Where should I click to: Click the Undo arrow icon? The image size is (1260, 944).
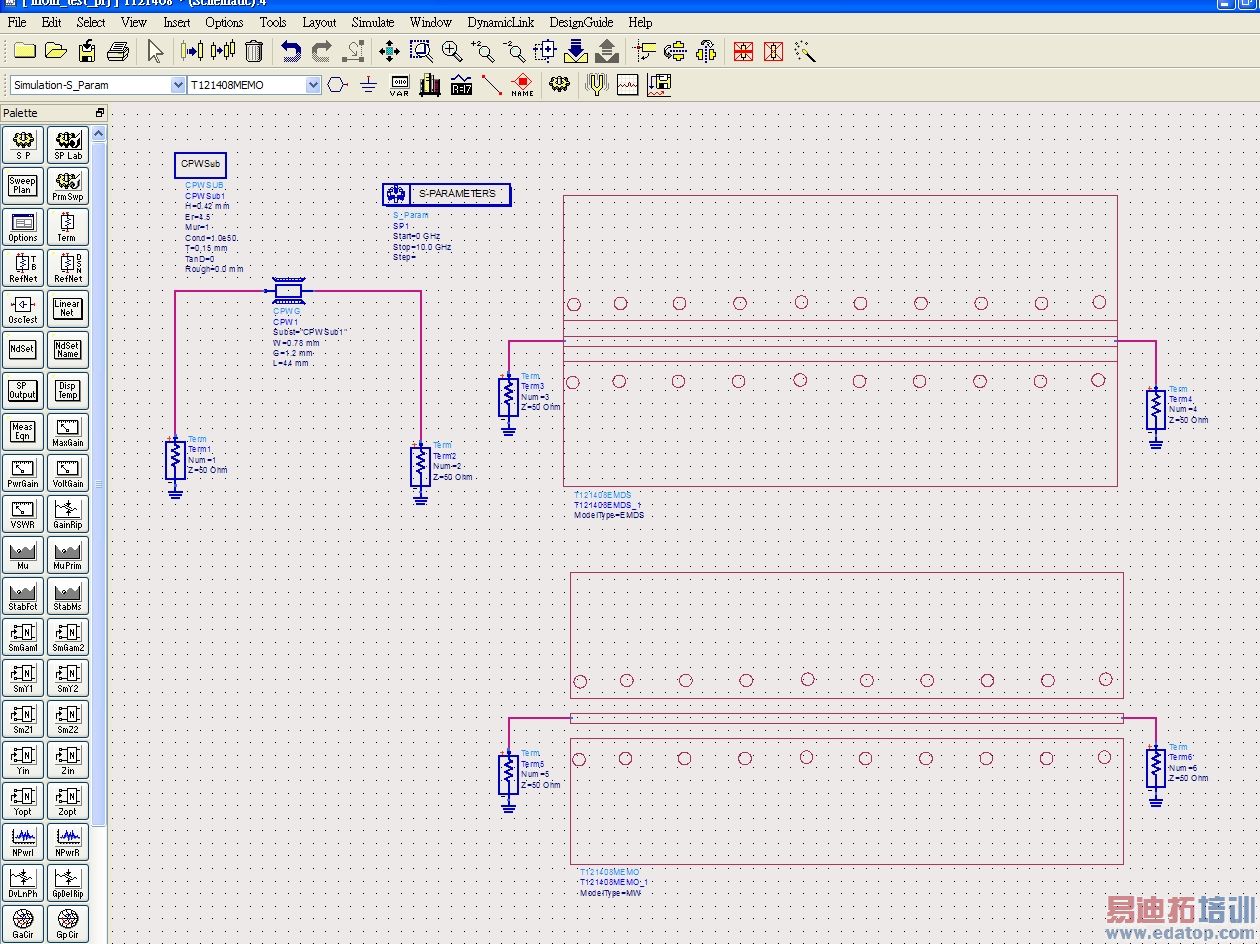(290, 51)
